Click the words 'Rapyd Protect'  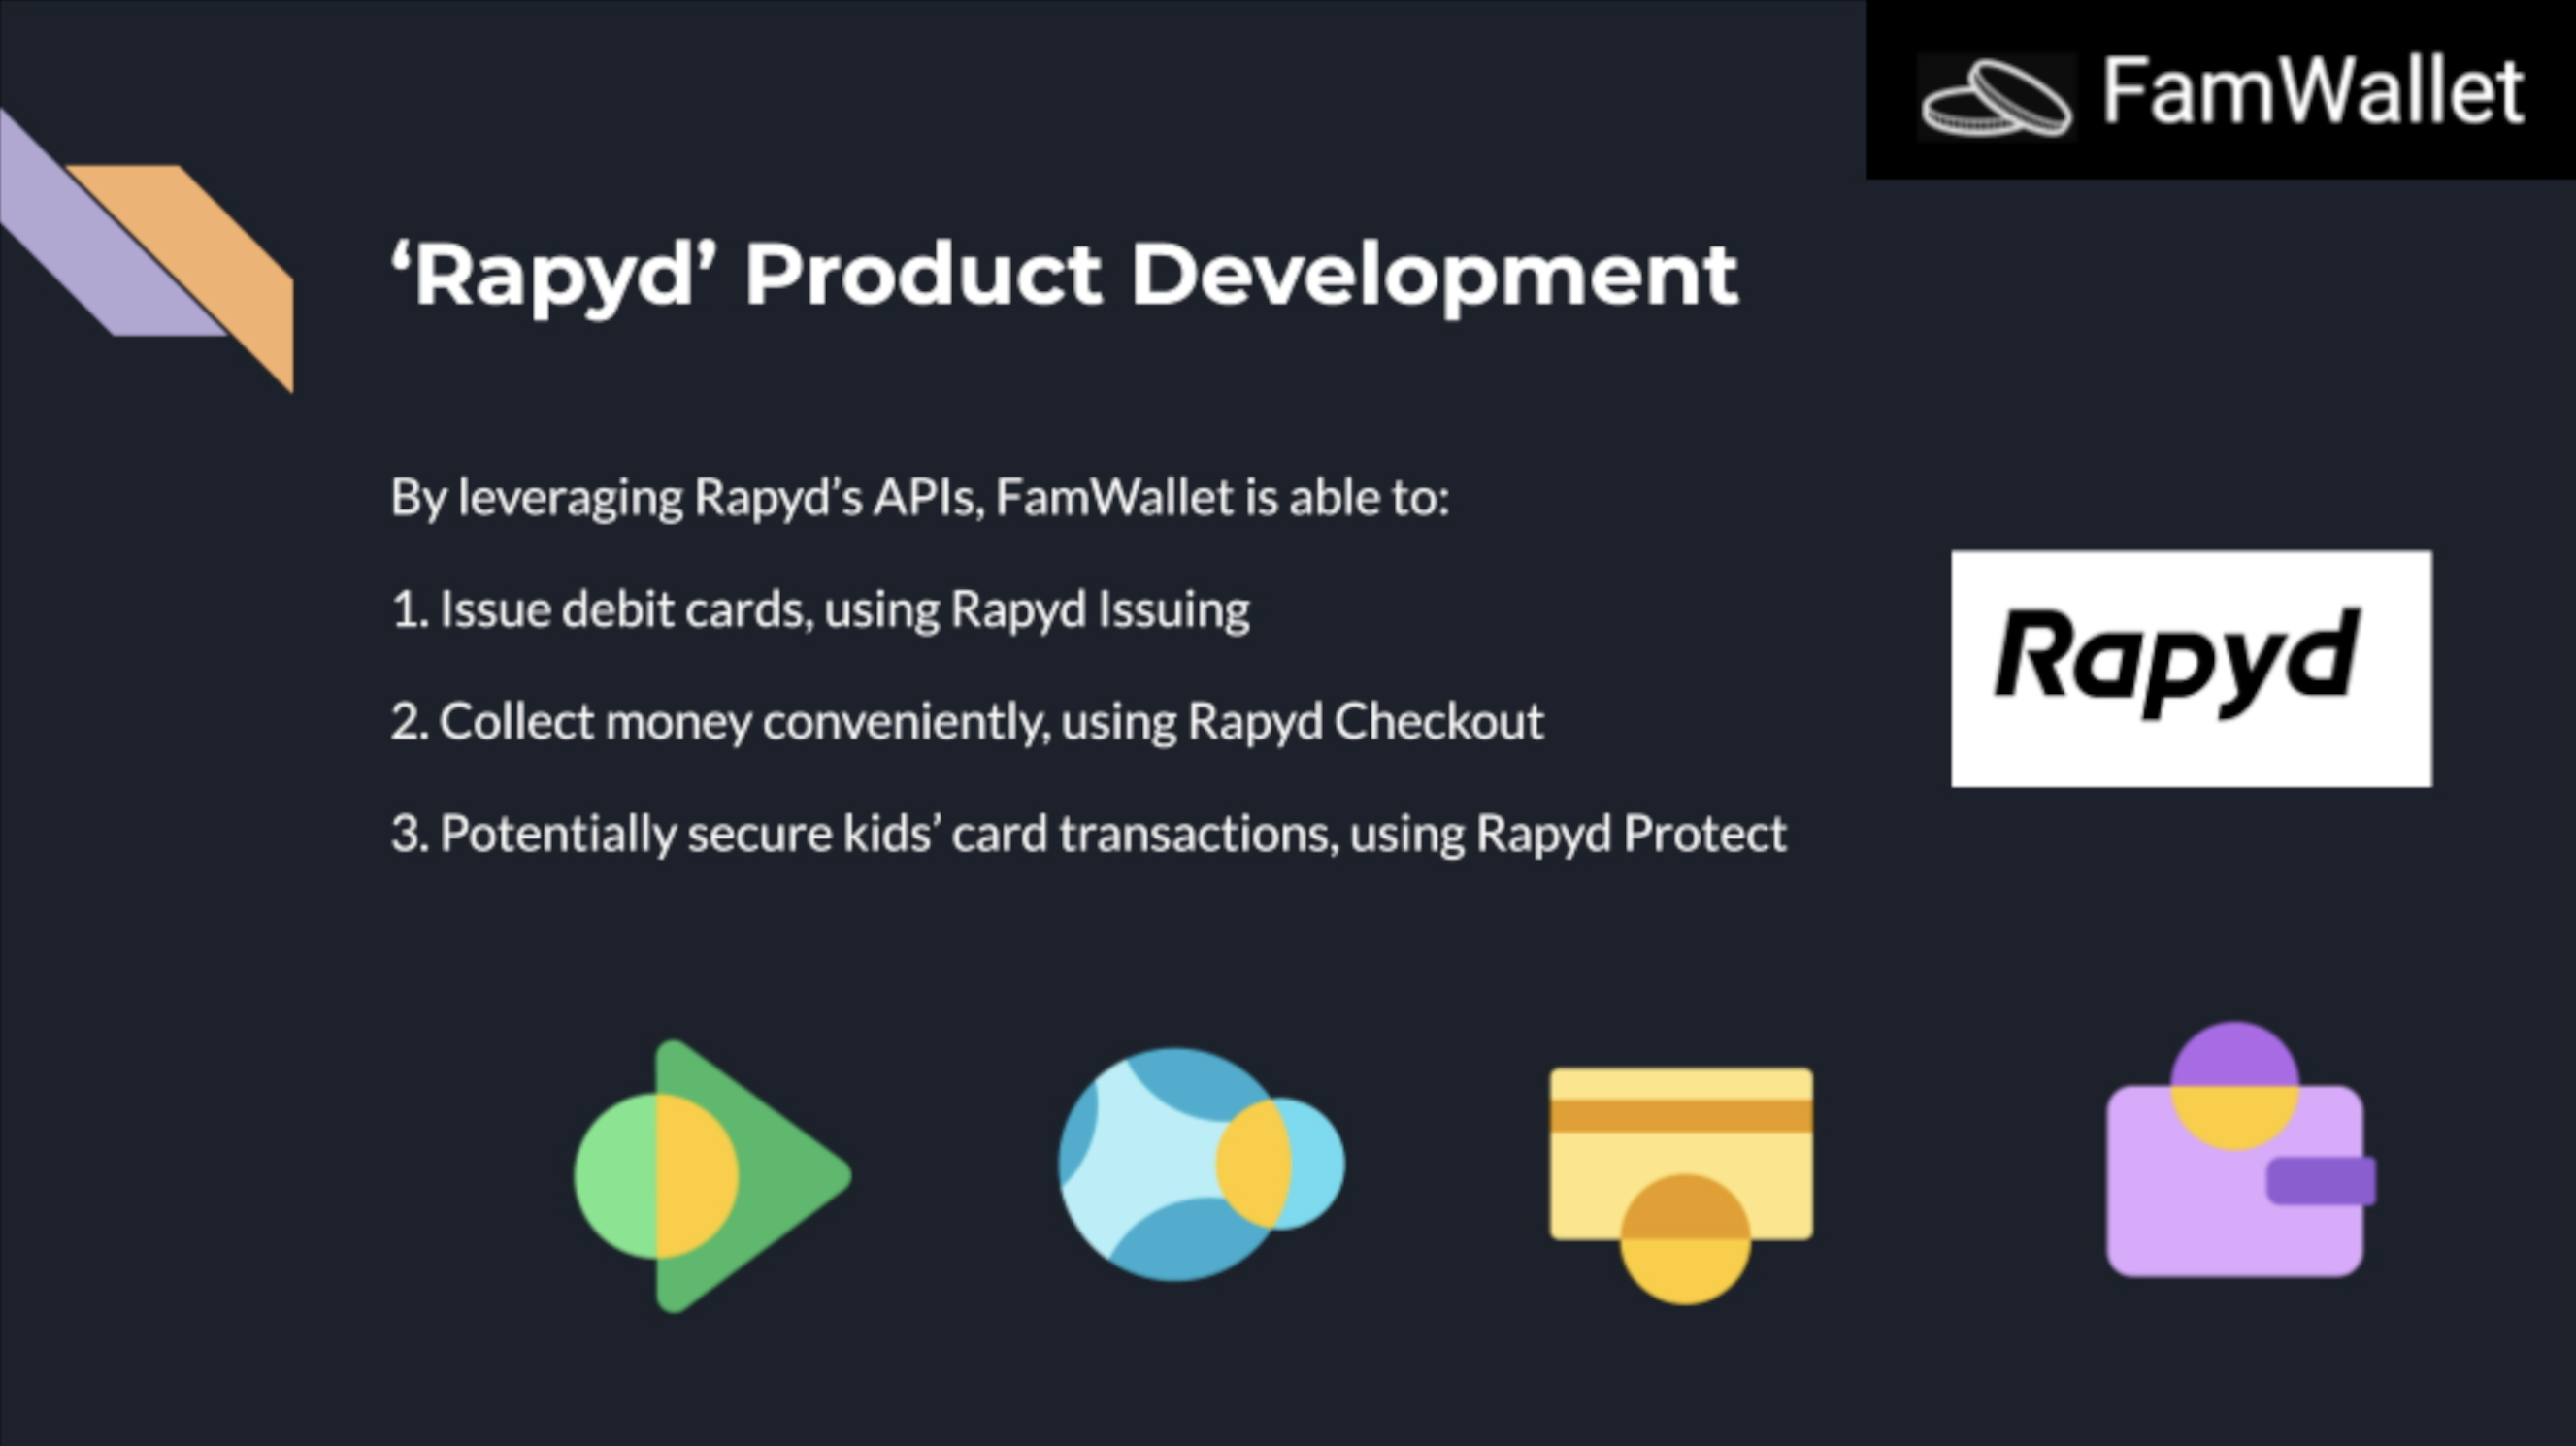click(1630, 833)
